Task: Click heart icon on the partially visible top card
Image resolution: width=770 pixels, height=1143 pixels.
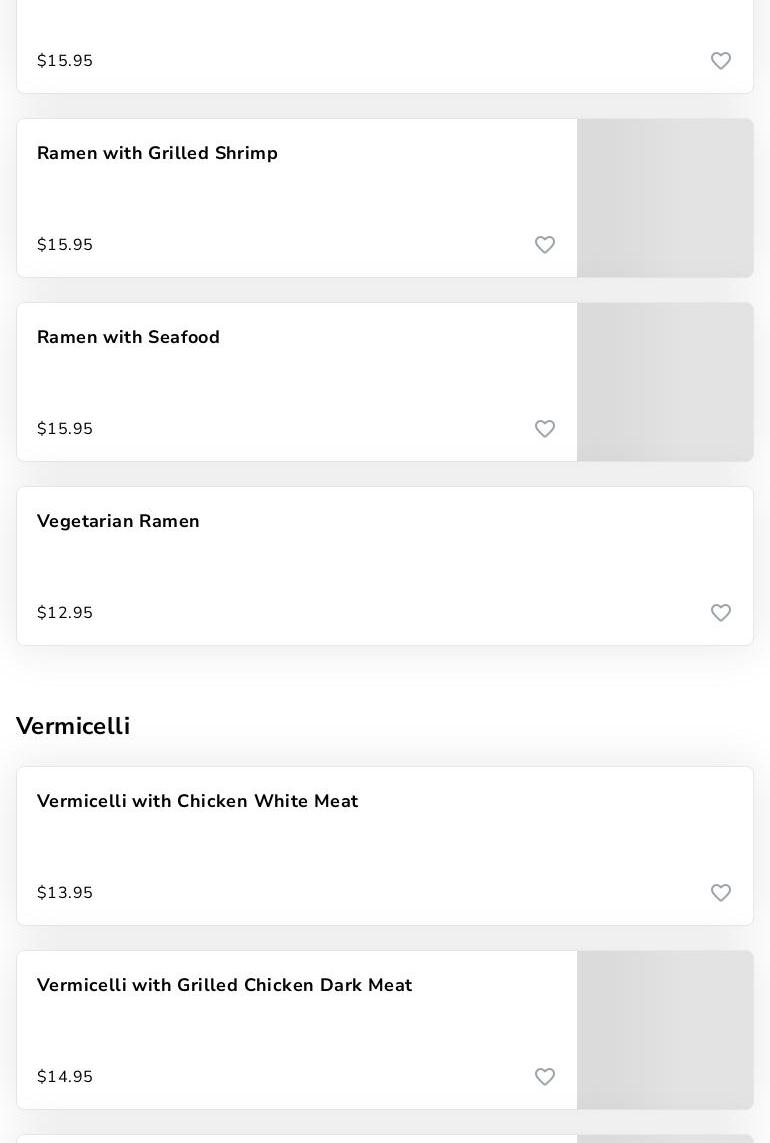Action: (x=721, y=61)
